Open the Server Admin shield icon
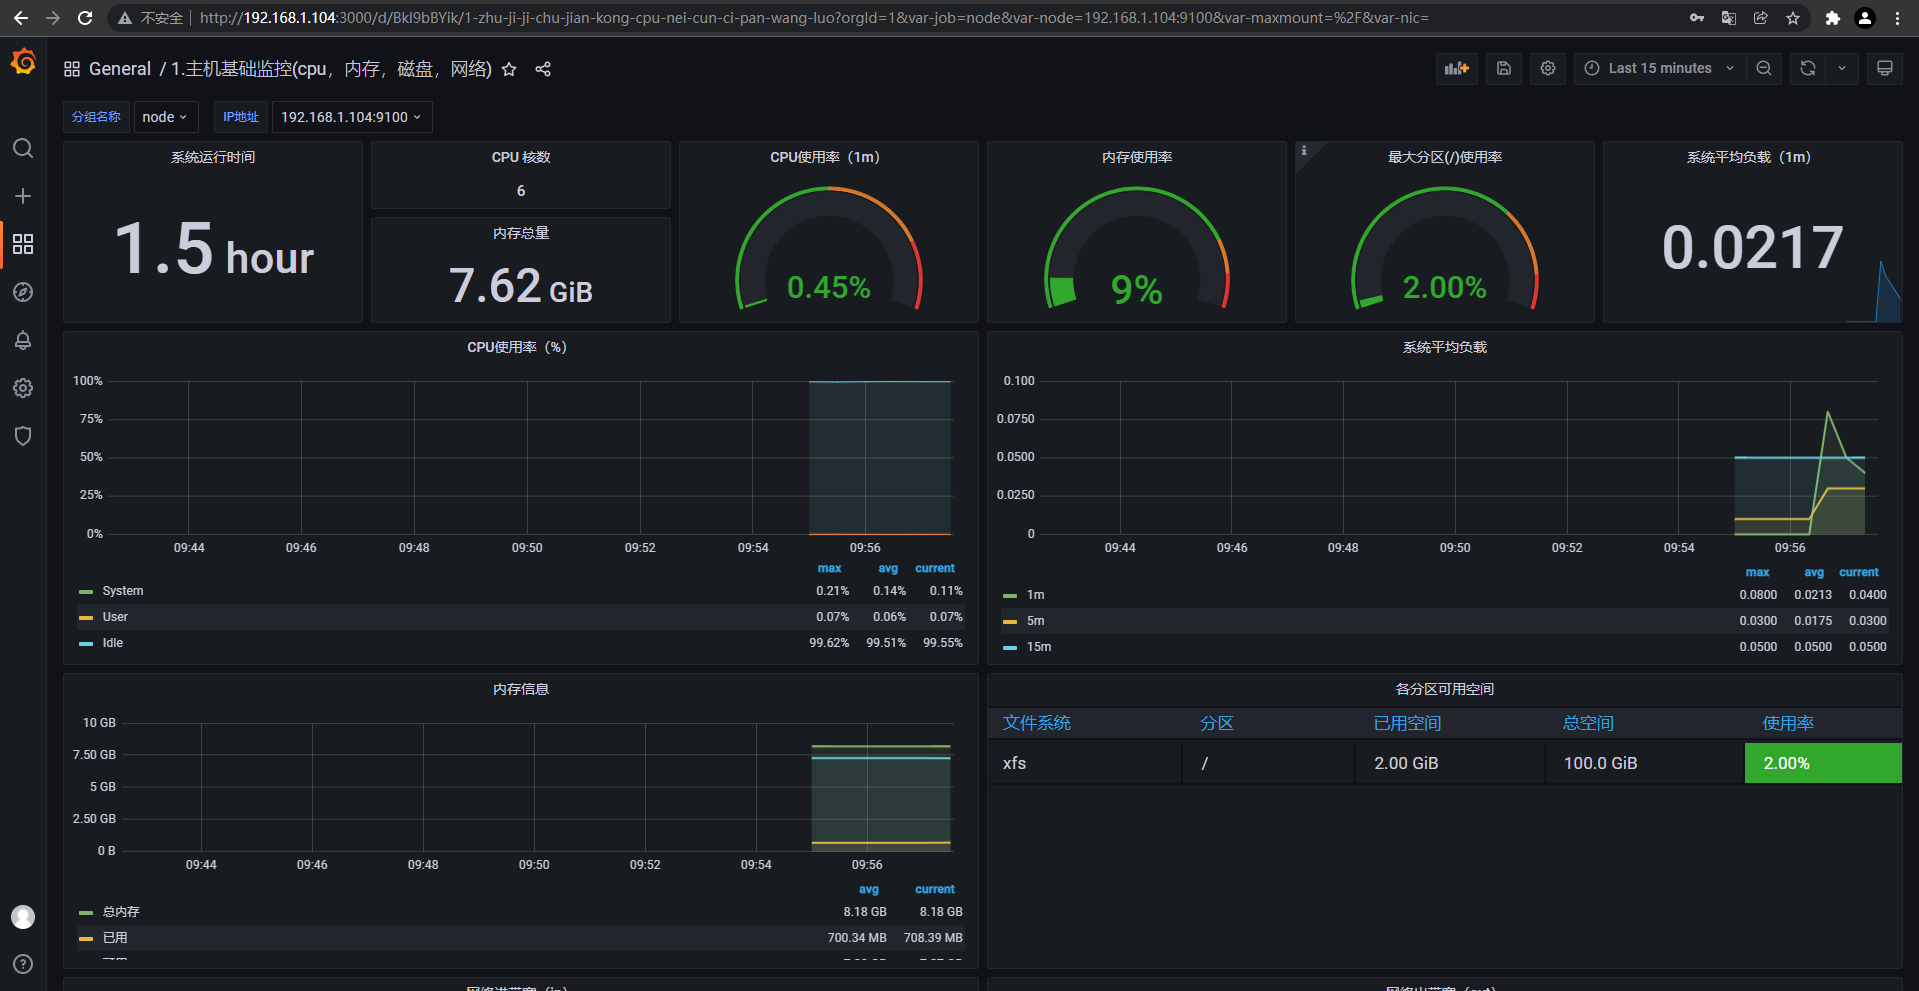Screen dimensions: 1919x991 (23, 436)
